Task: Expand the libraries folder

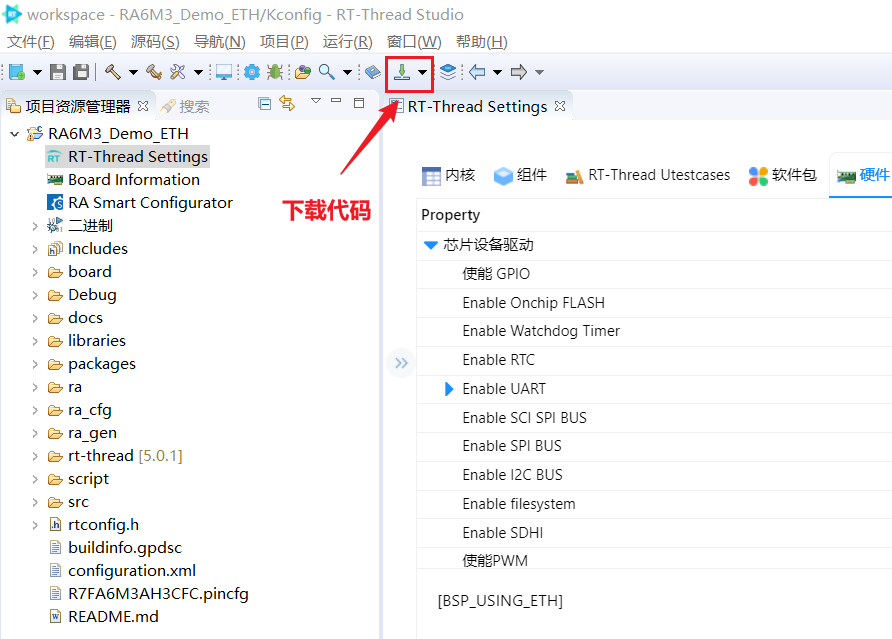Action: 35,341
